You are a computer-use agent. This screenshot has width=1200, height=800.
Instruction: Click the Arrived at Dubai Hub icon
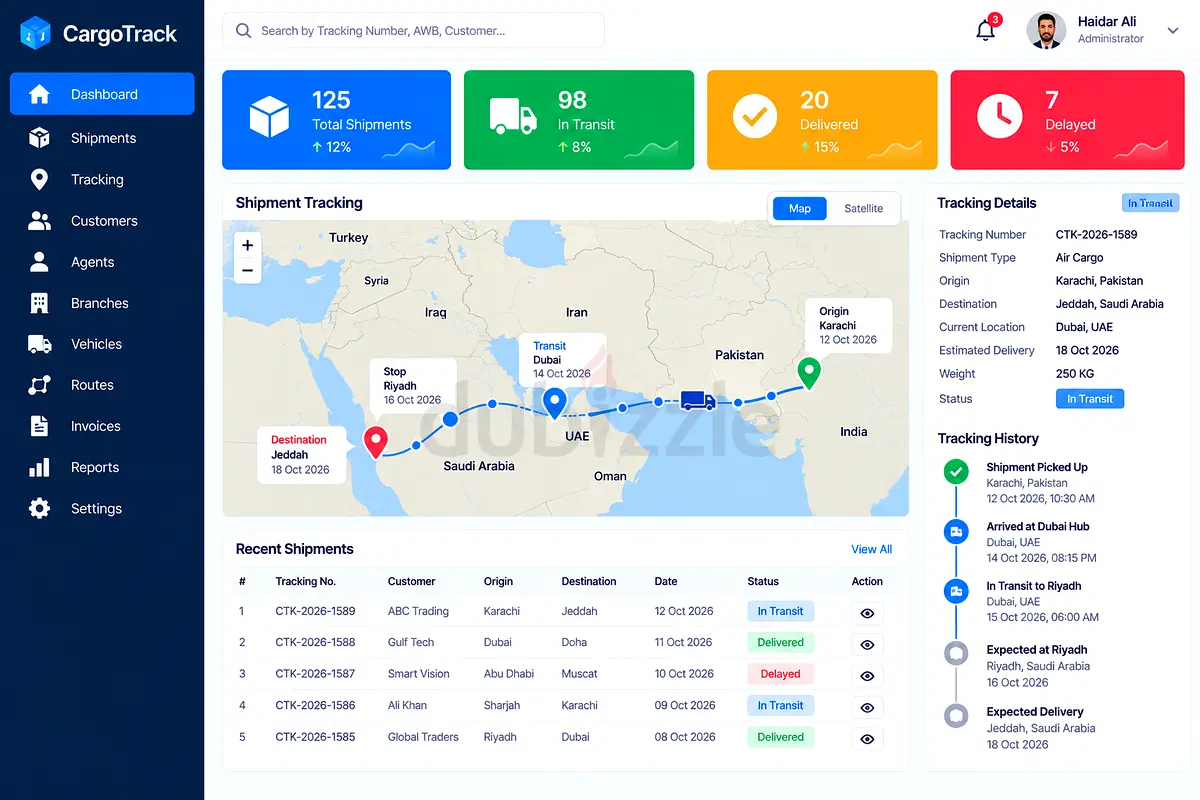(x=957, y=532)
